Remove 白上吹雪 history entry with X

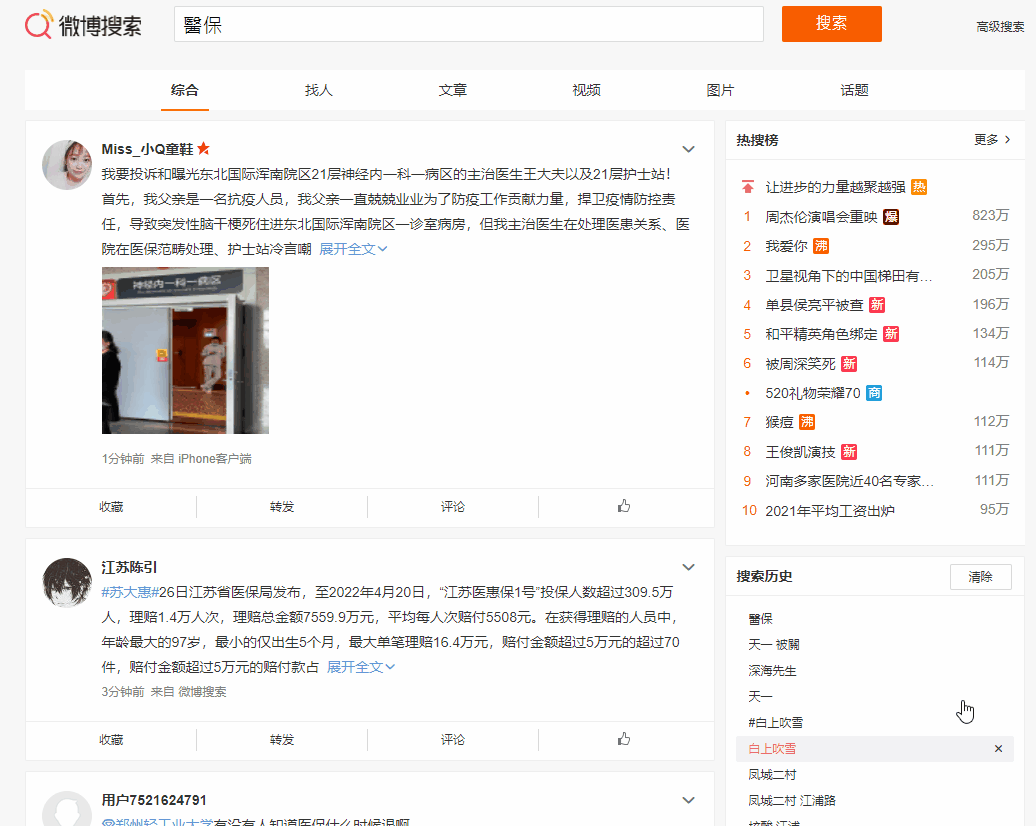tap(998, 749)
